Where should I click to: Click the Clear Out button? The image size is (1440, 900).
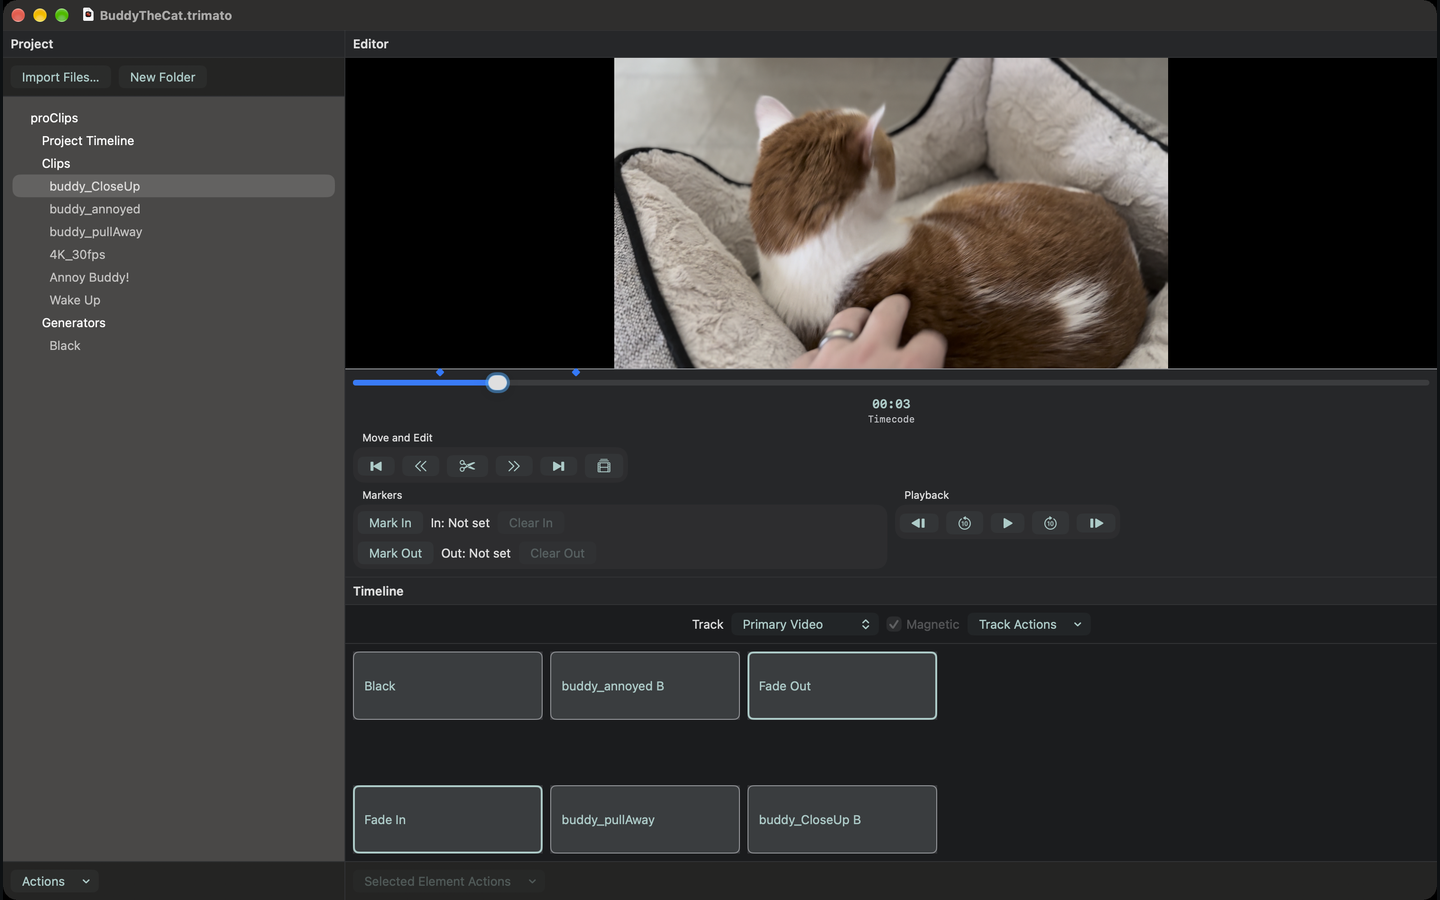pos(557,553)
